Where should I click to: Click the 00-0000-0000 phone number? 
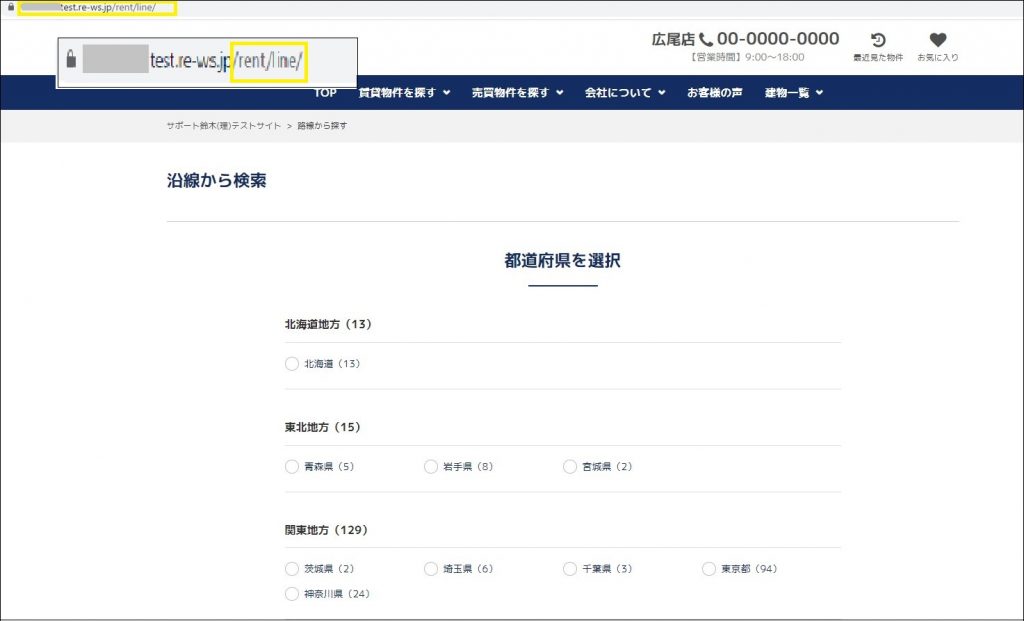tap(777, 39)
